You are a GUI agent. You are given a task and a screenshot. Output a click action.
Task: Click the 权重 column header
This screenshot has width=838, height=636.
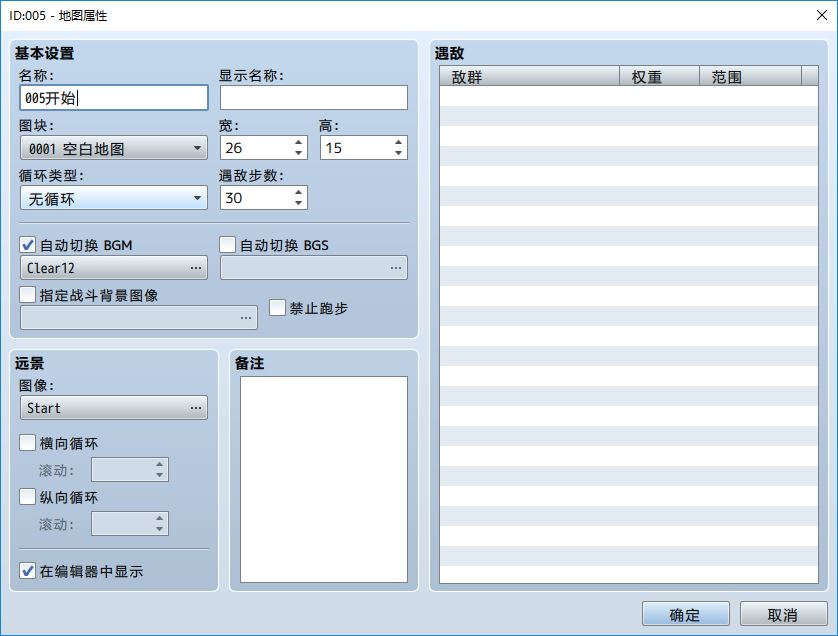coord(660,77)
